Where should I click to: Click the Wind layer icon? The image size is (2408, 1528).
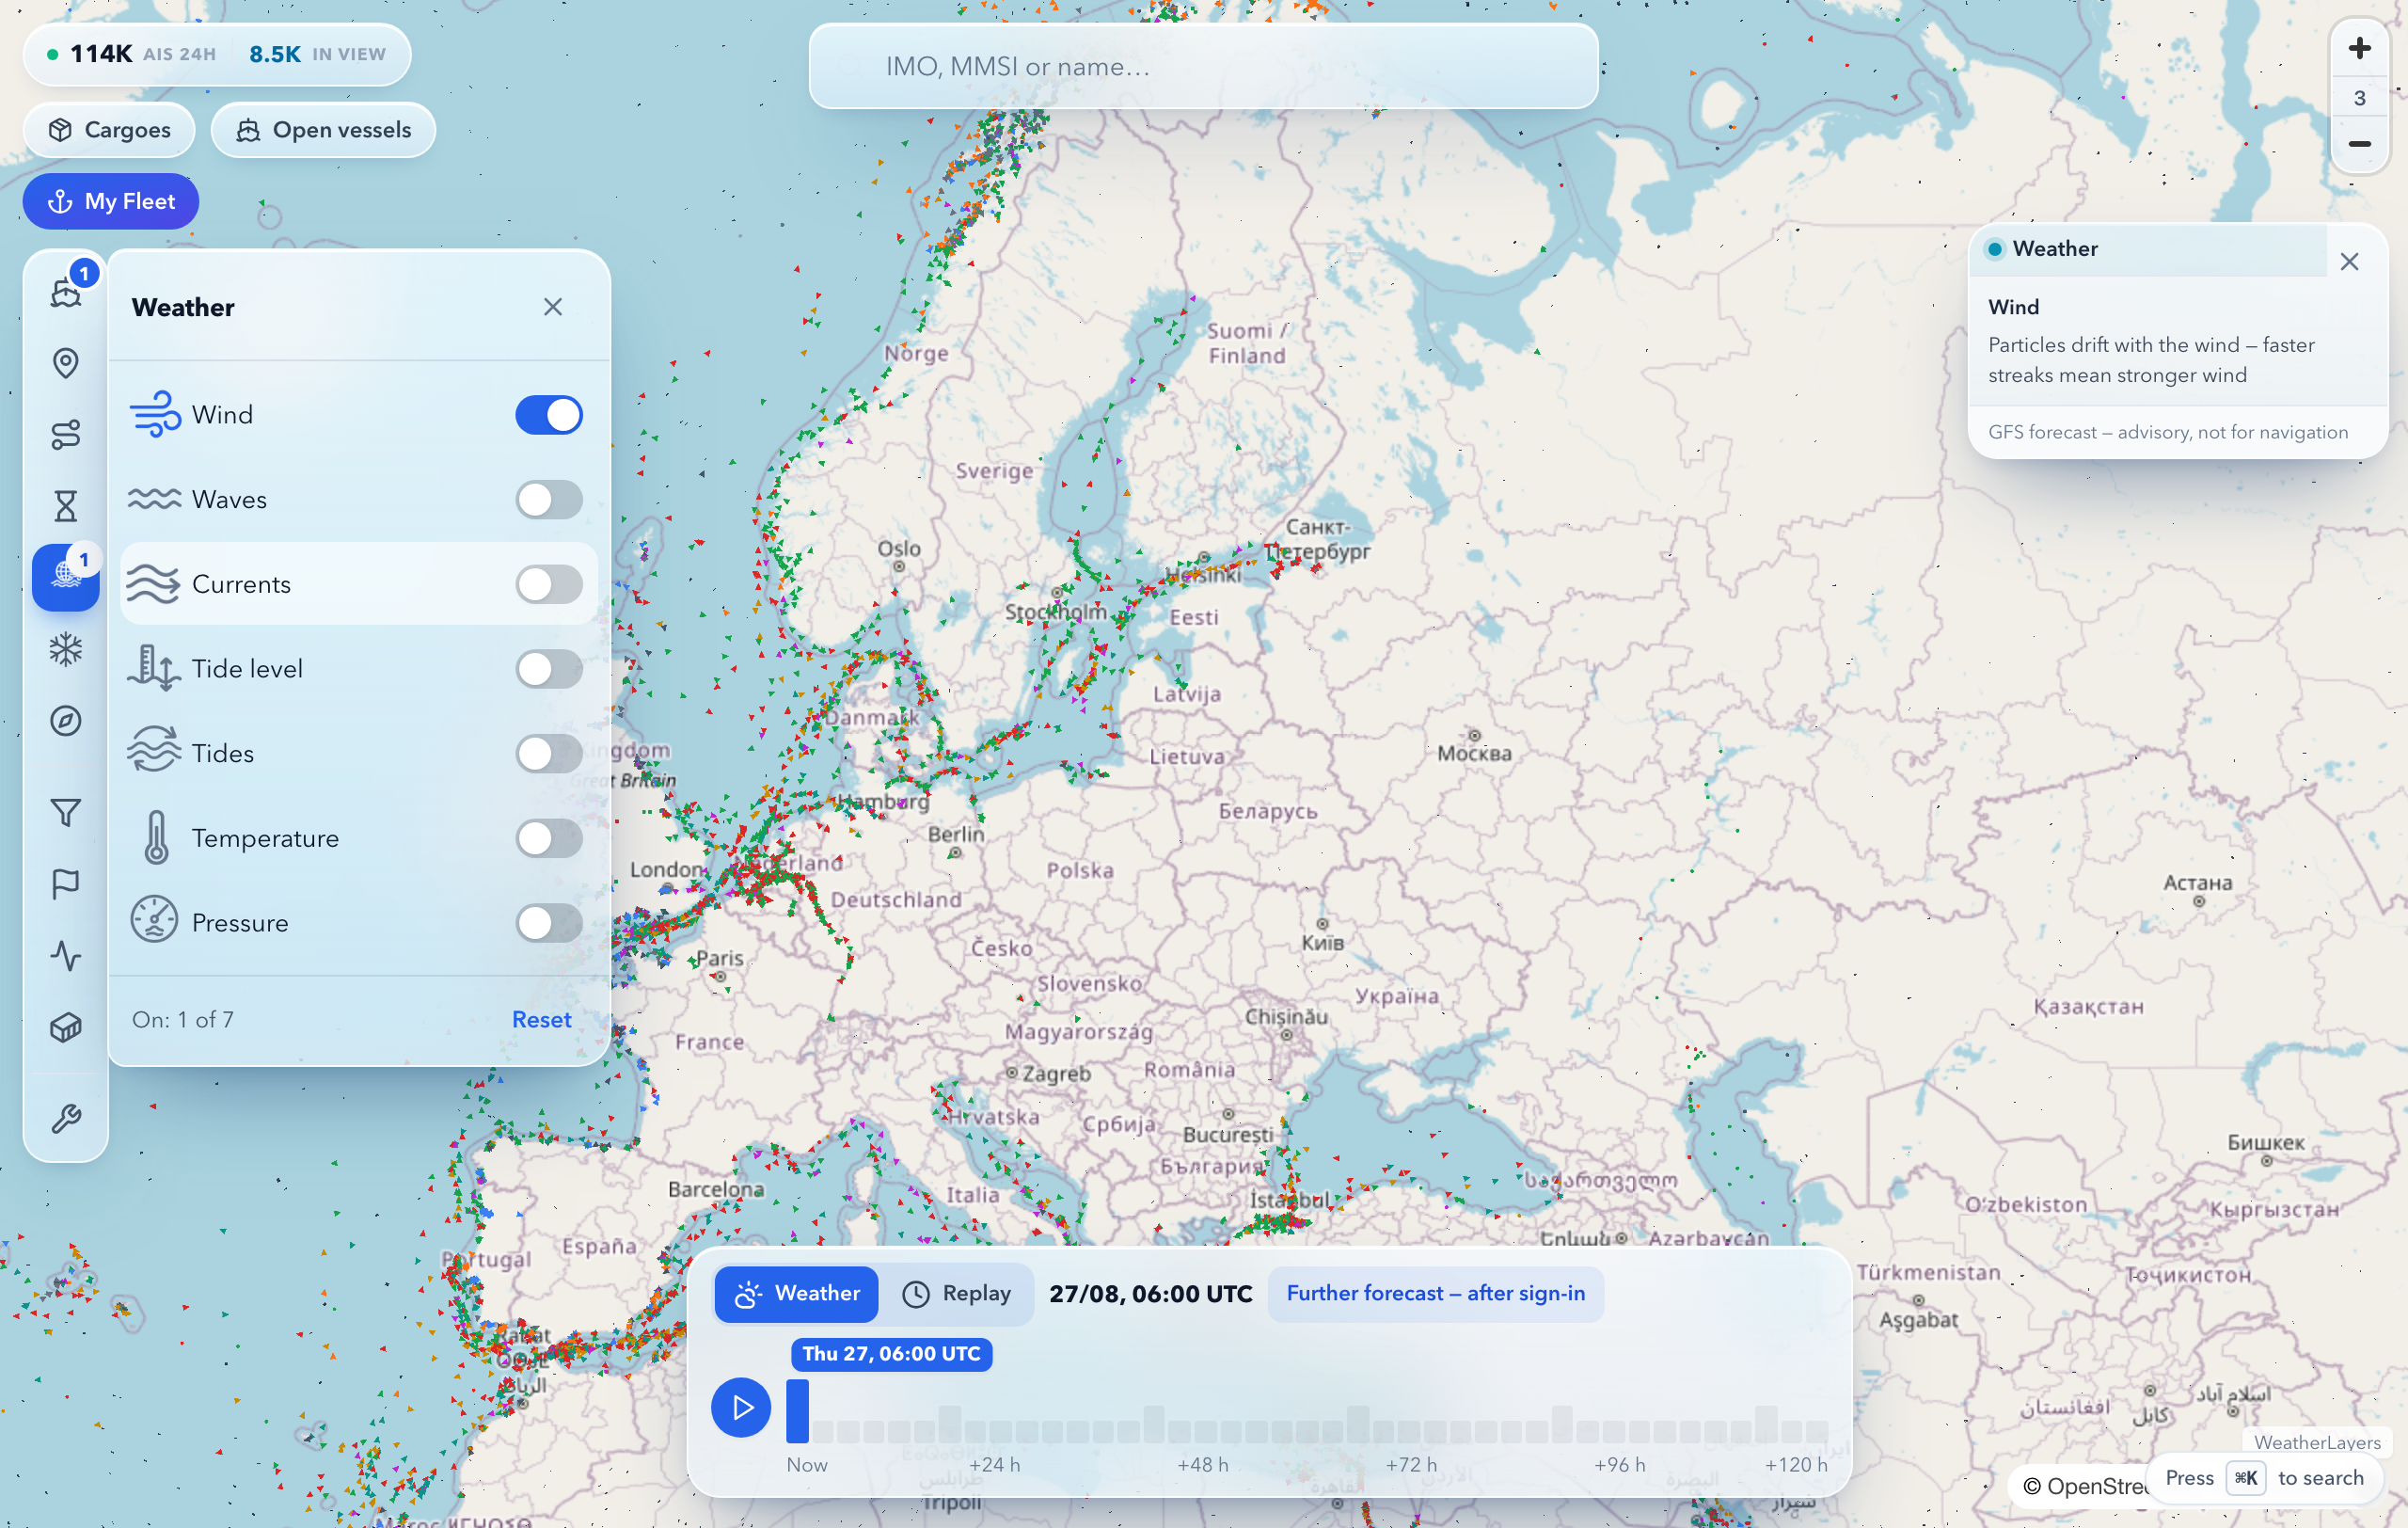tap(155, 414)
